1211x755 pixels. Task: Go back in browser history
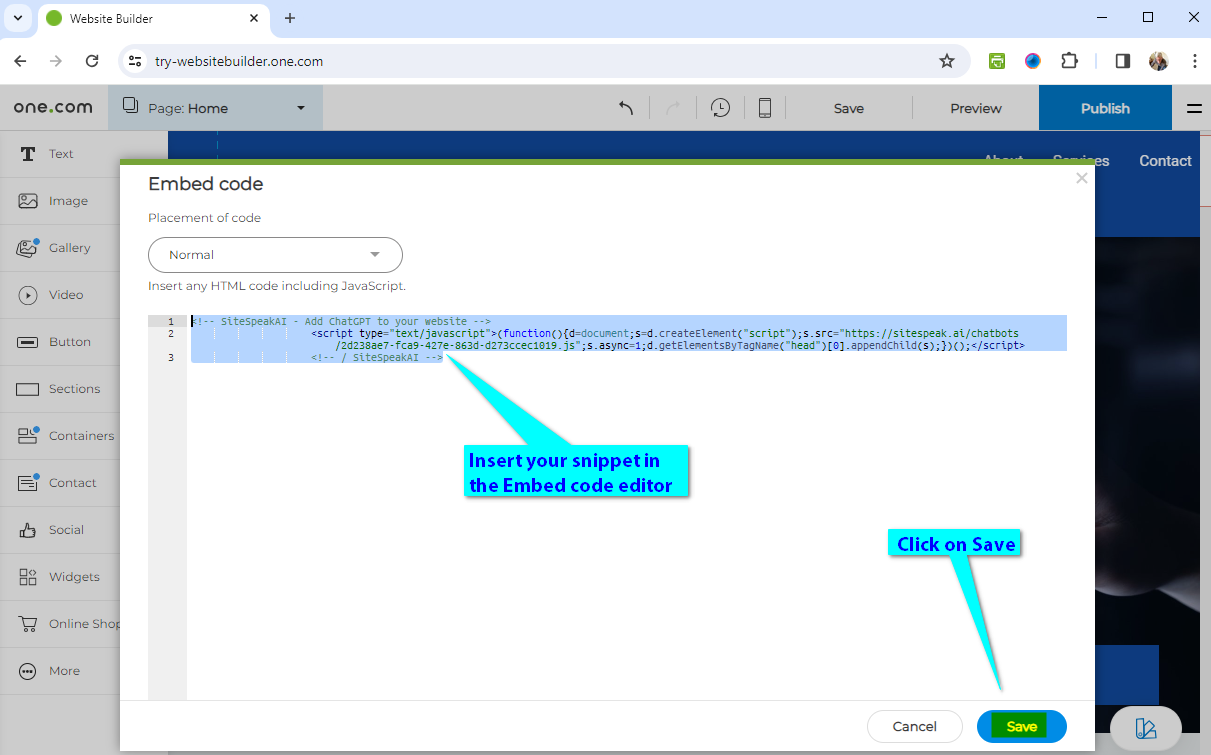[20, 61]
